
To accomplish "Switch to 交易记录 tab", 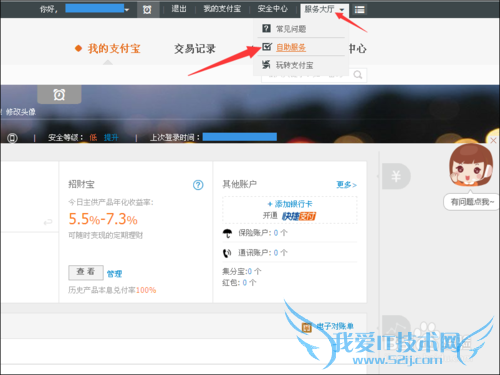I will [195, 49].
